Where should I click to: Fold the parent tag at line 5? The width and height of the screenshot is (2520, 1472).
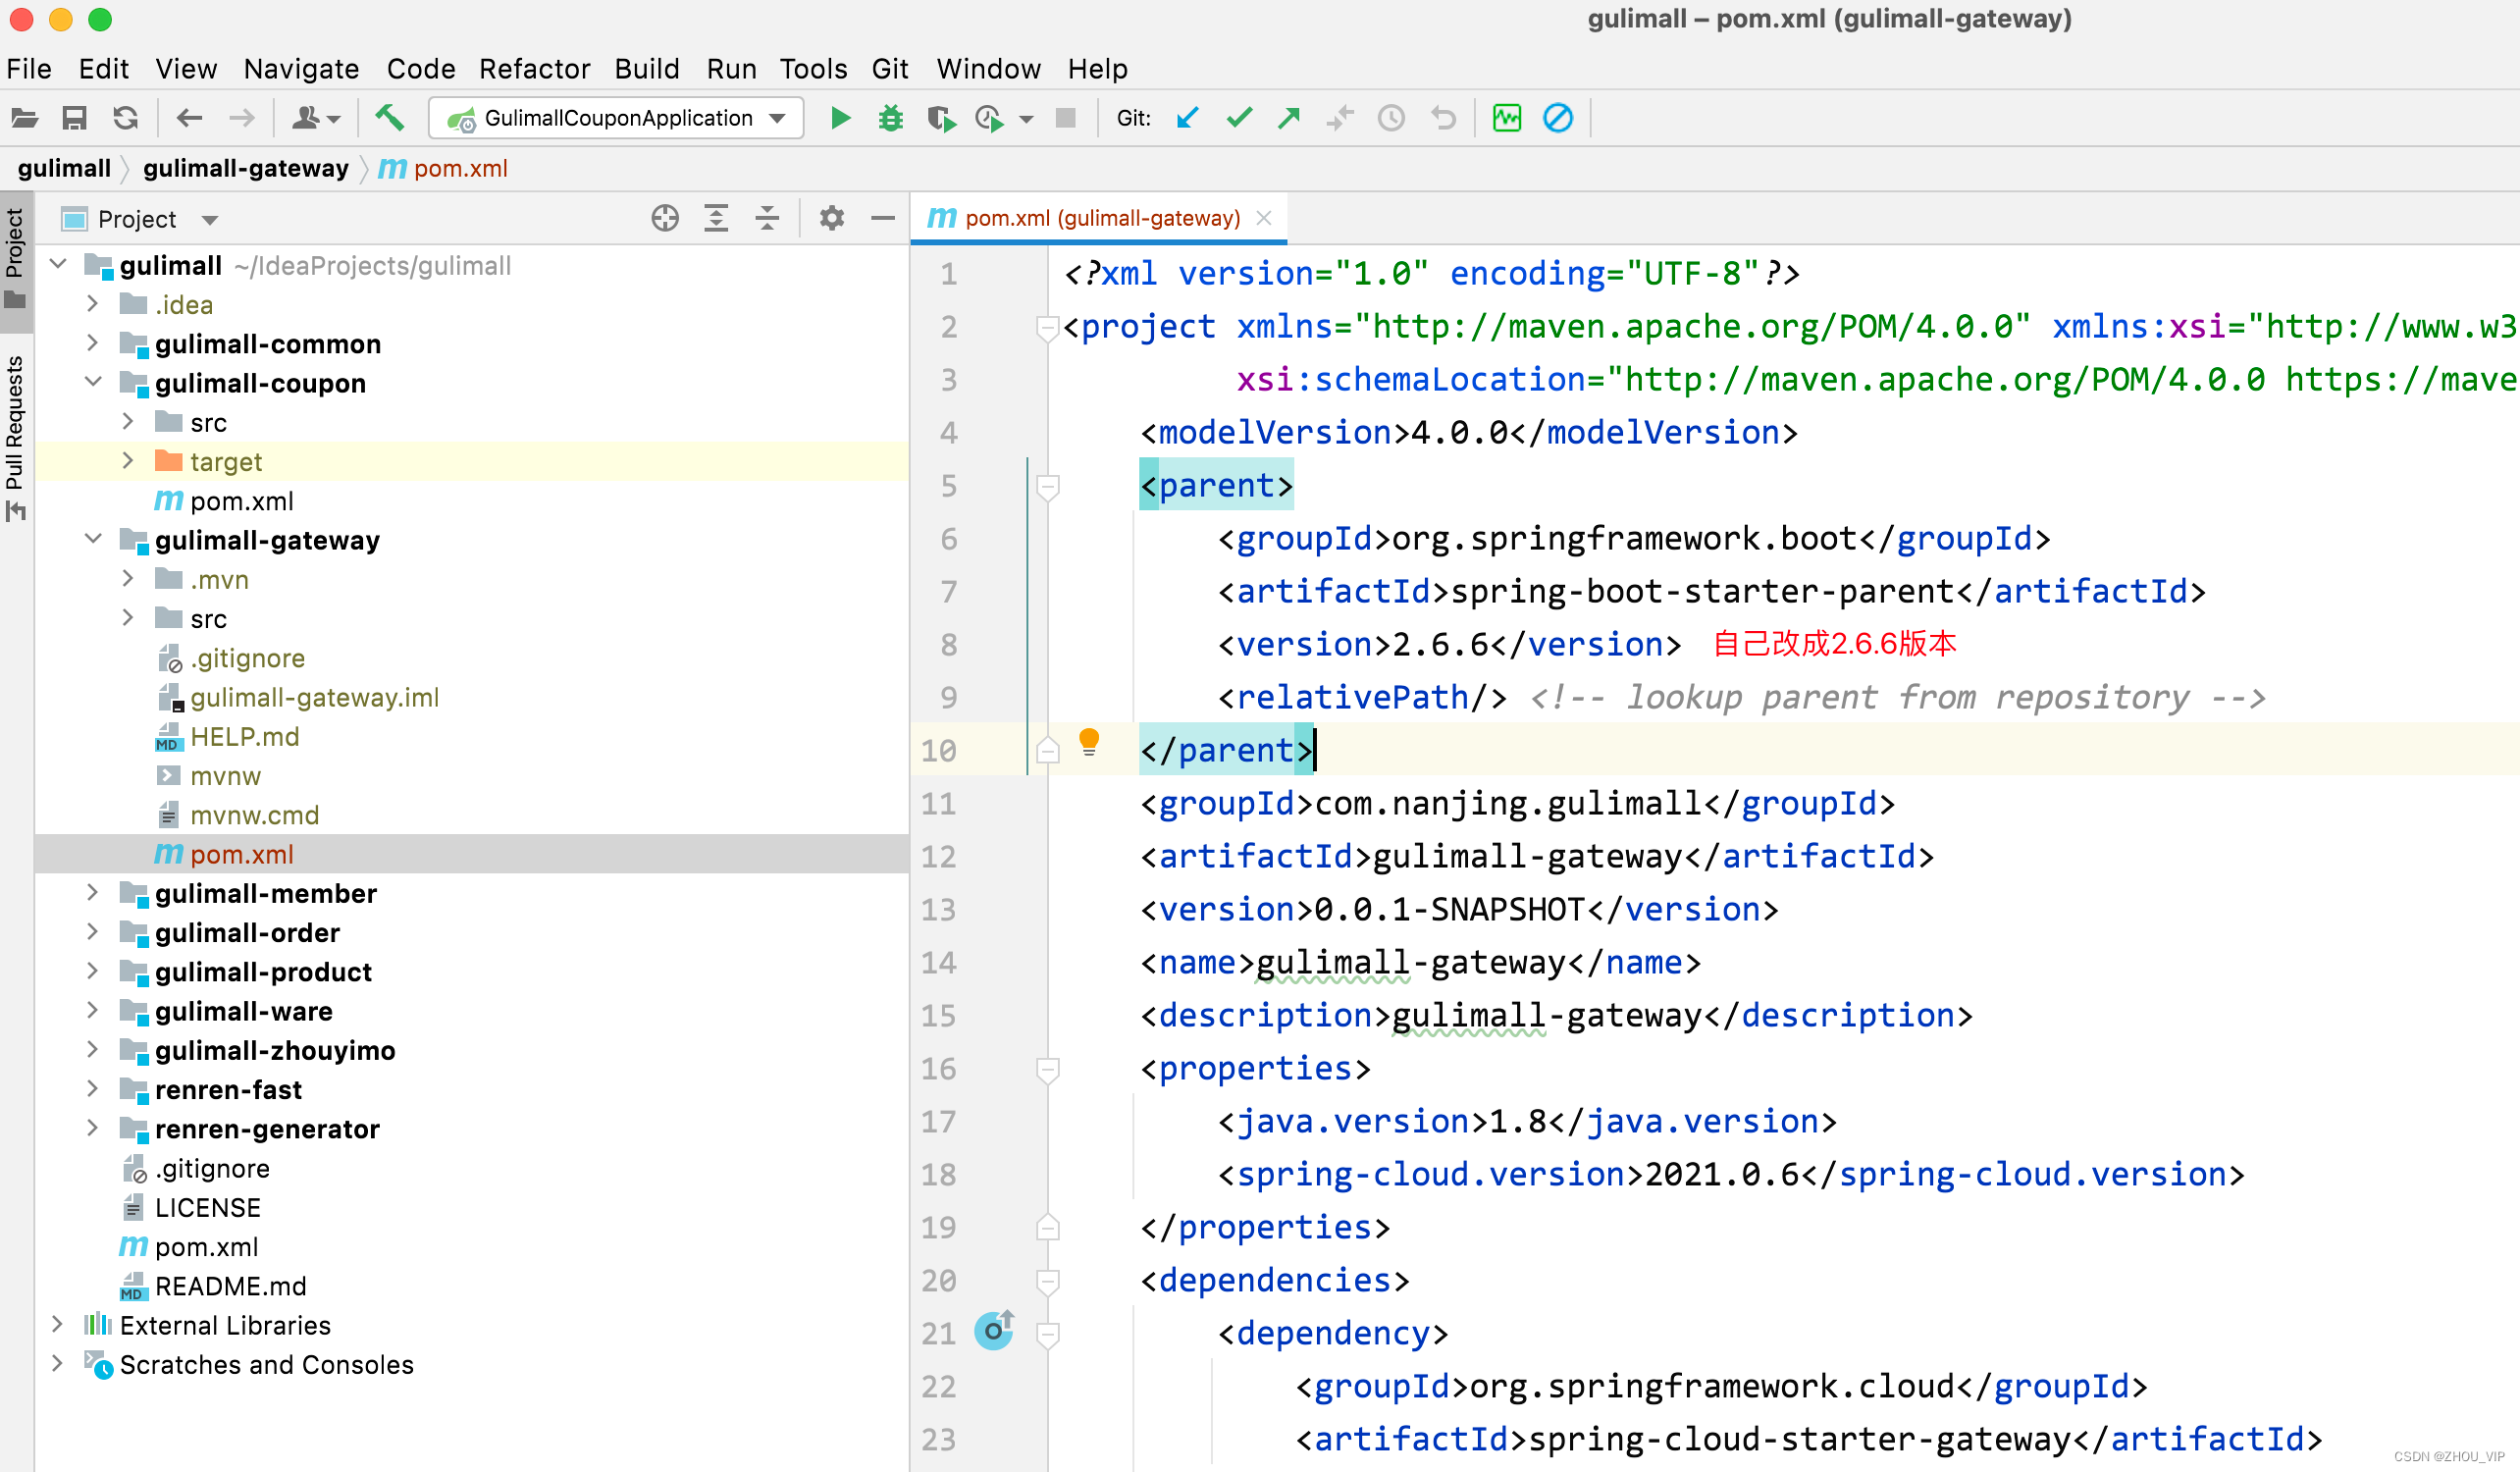1048,487
